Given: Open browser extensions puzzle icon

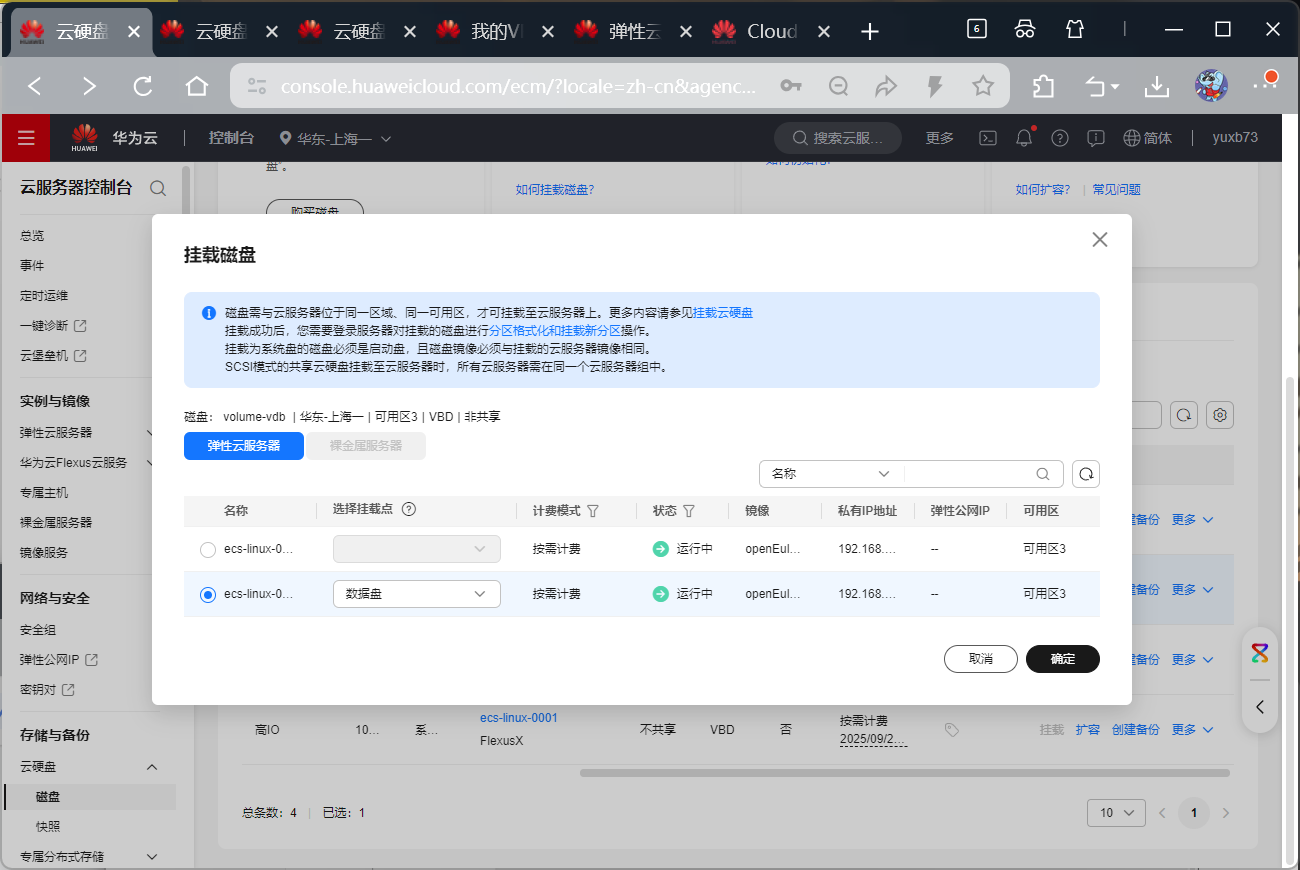Looking at the screenshot, I should (1043, 86).
